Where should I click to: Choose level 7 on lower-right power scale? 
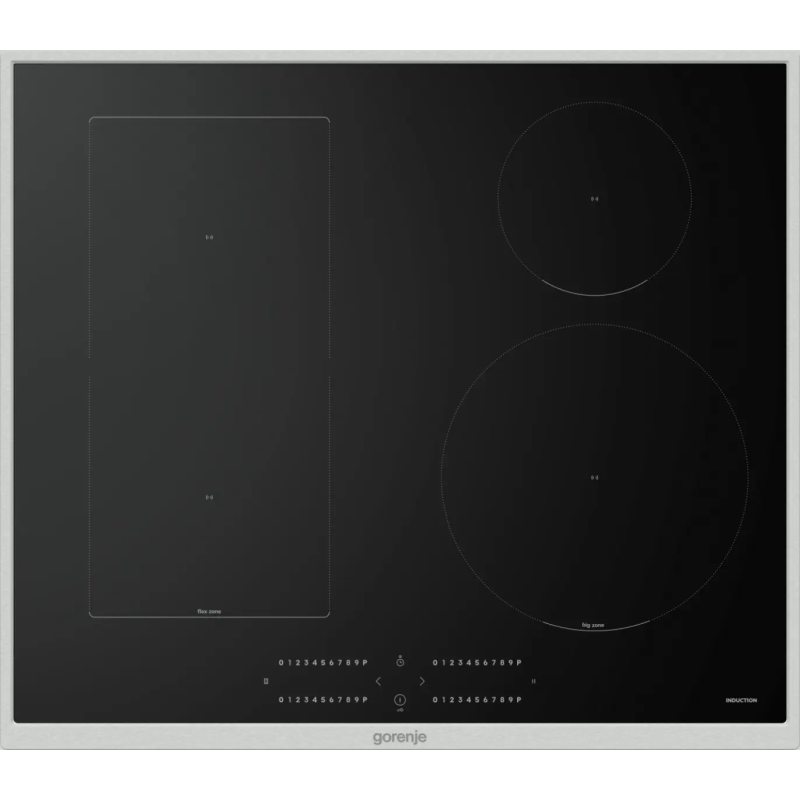click(x=494, y=699)
